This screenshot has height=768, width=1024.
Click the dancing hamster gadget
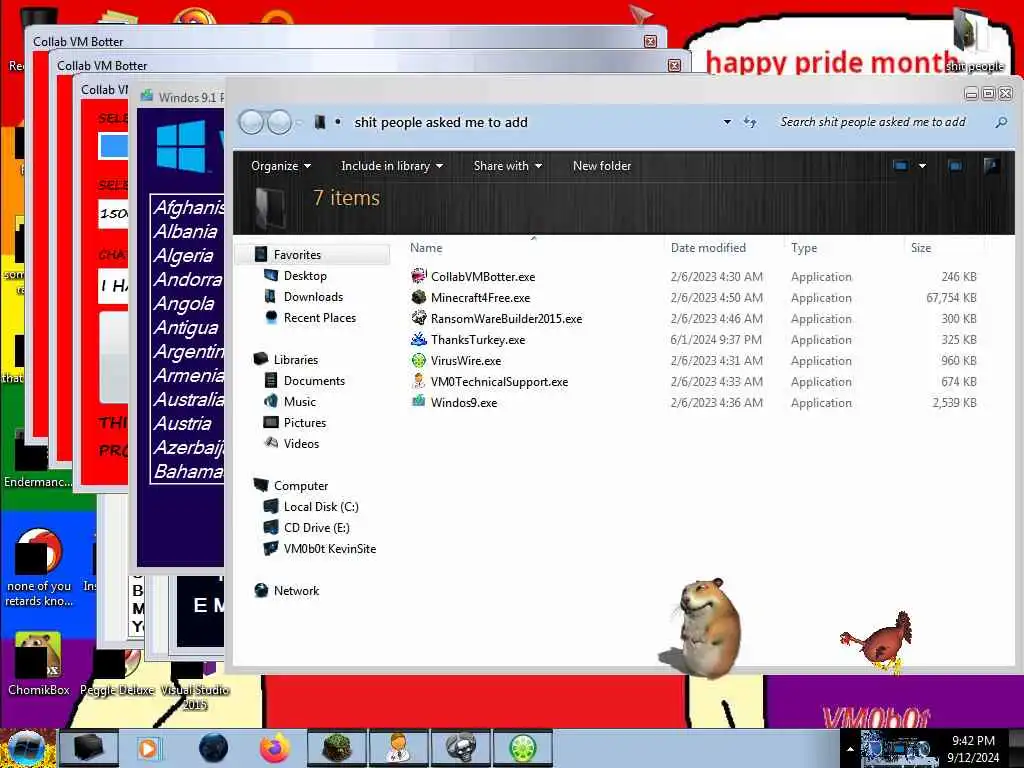pos(705,628)
